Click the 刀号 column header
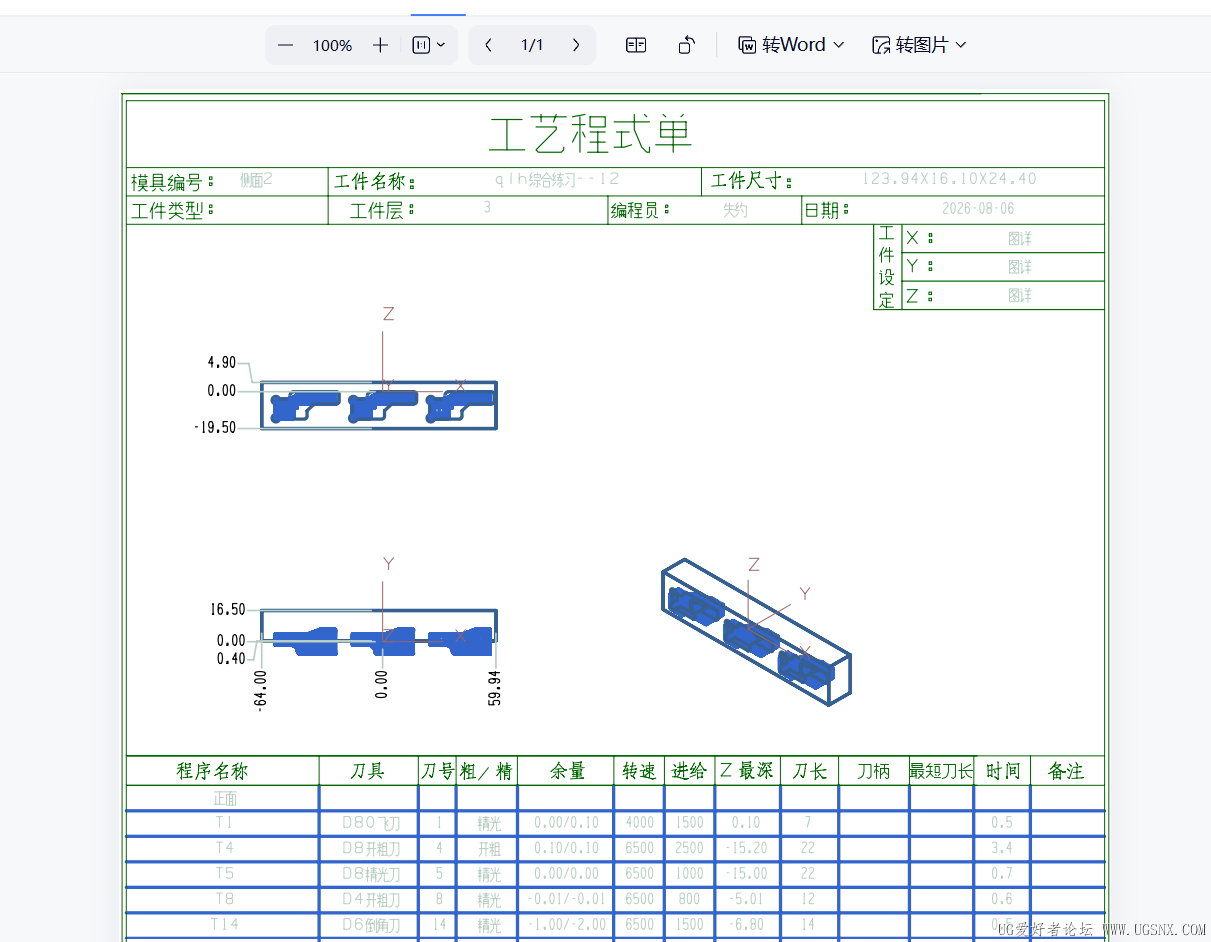The height and width of the screenshot is (942, 1211). pos(437,771)
